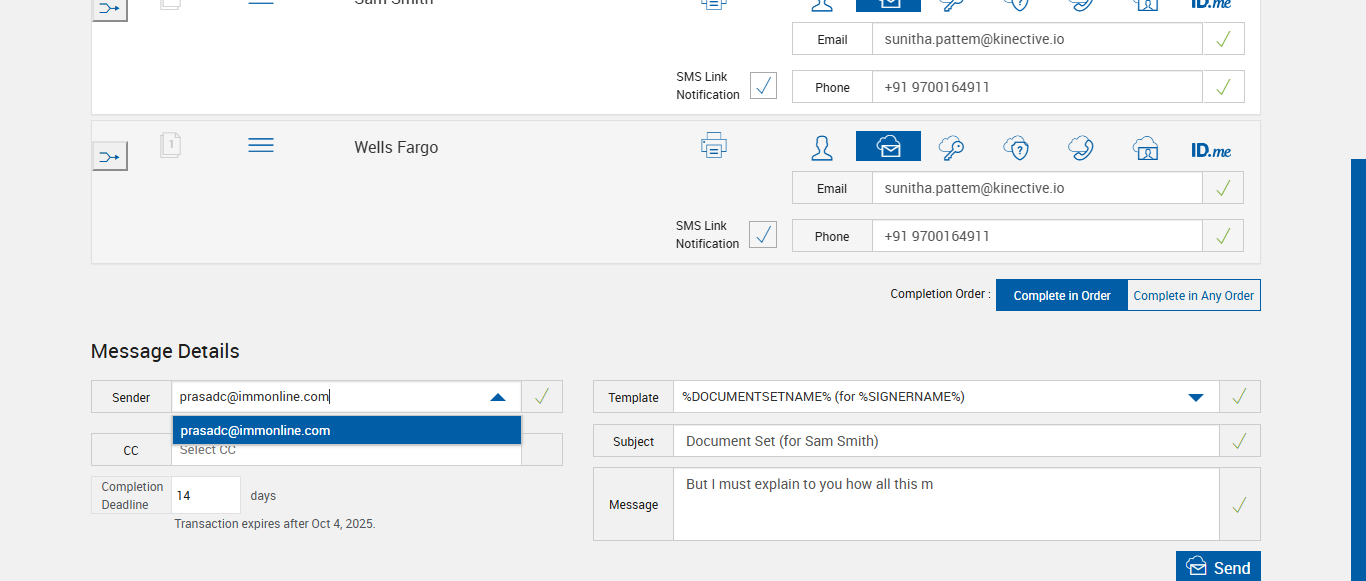Click inside the Message text area

[x=946, y=504]
